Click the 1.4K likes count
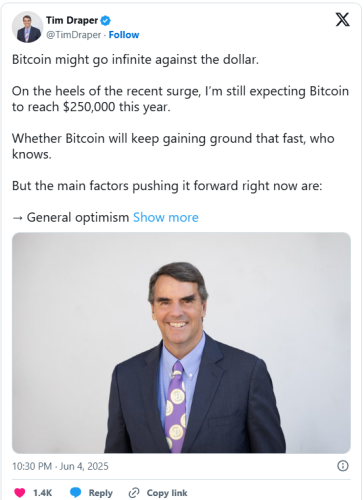Viewport: 364px width, 500px height. pyautogui.click(x=43, y=493)
